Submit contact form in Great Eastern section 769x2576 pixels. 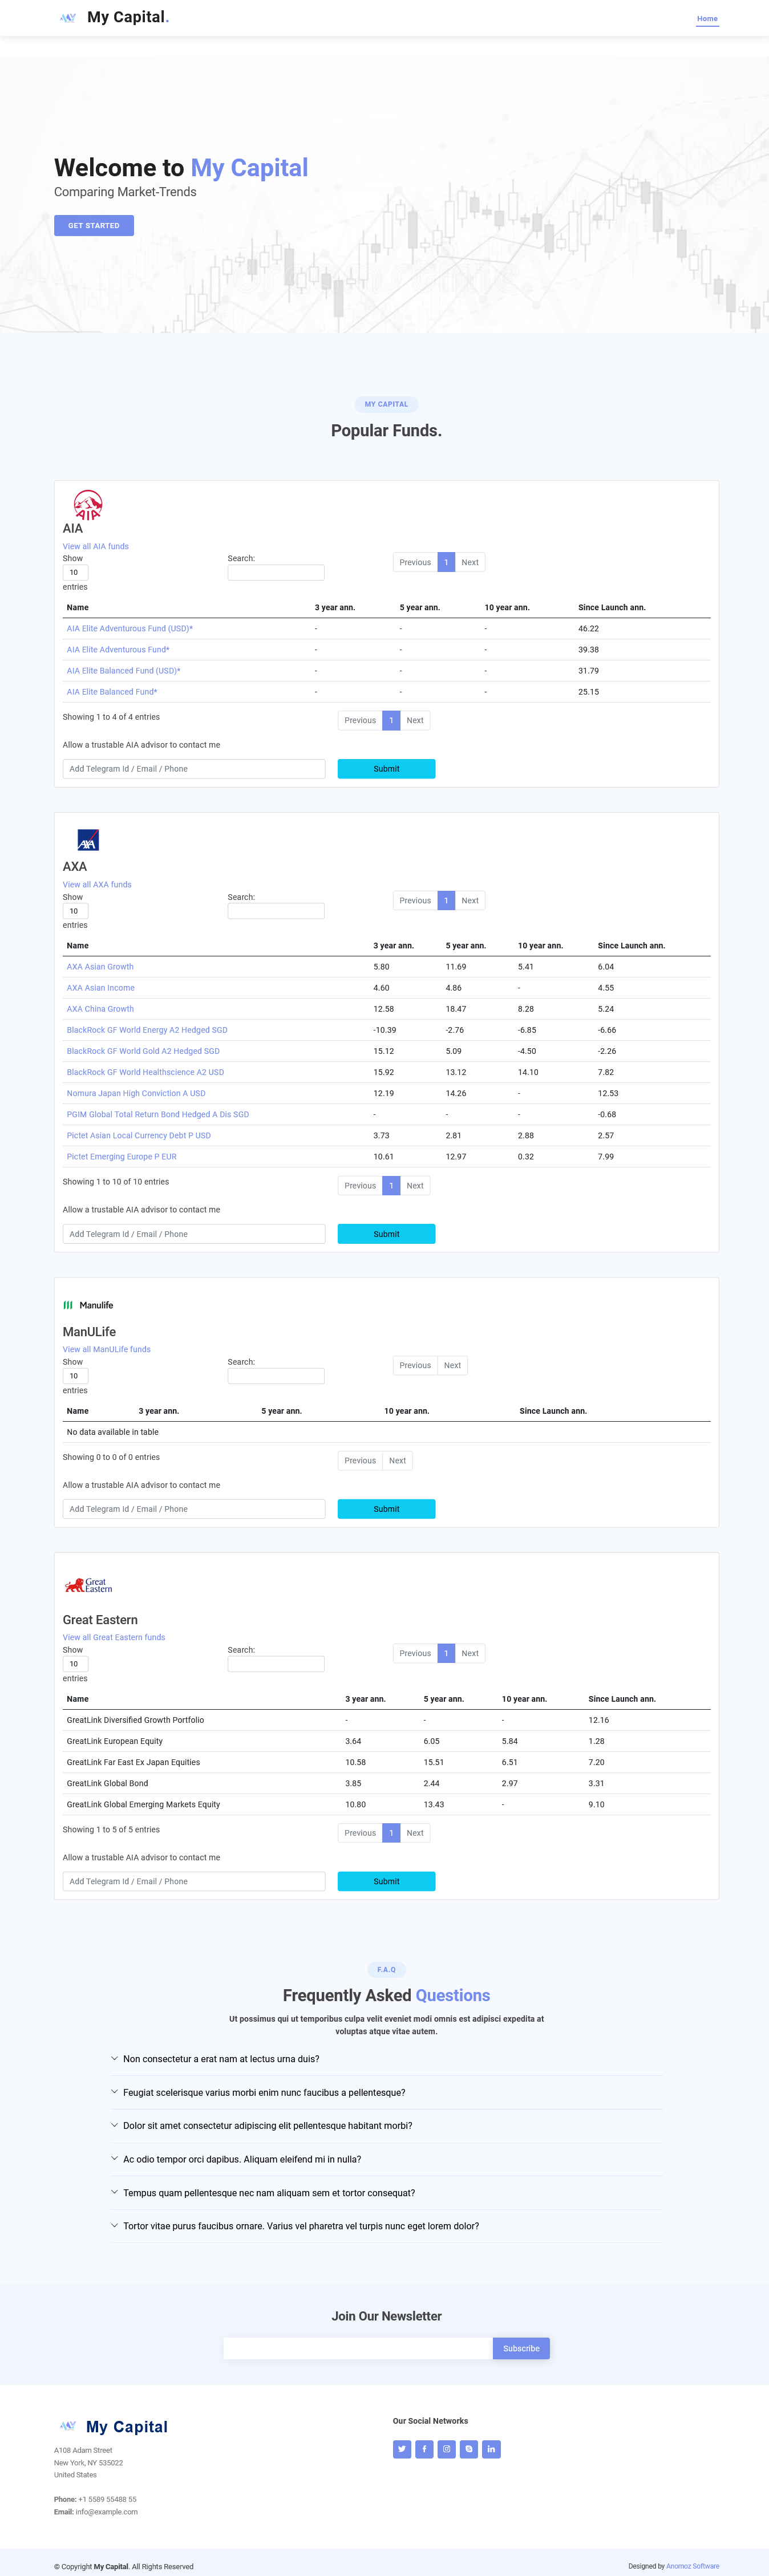[386, 1881]
